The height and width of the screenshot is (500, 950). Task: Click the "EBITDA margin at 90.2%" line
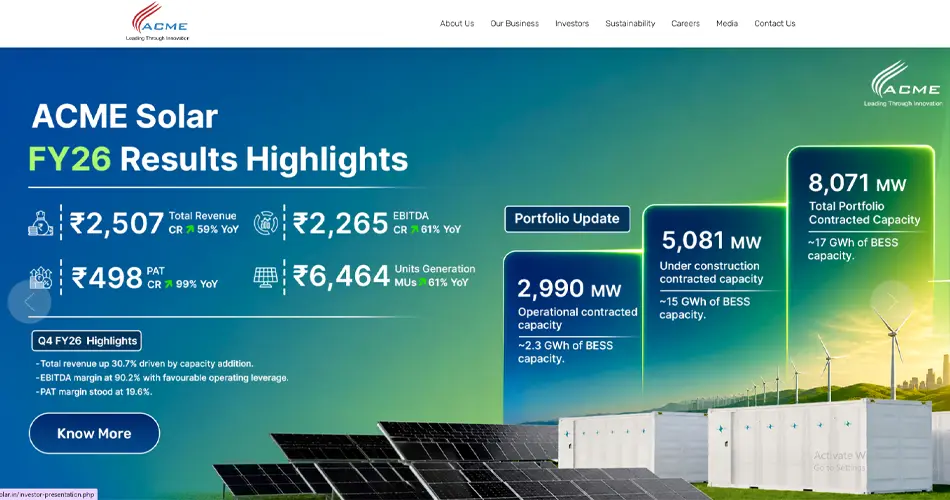point(162,378)
